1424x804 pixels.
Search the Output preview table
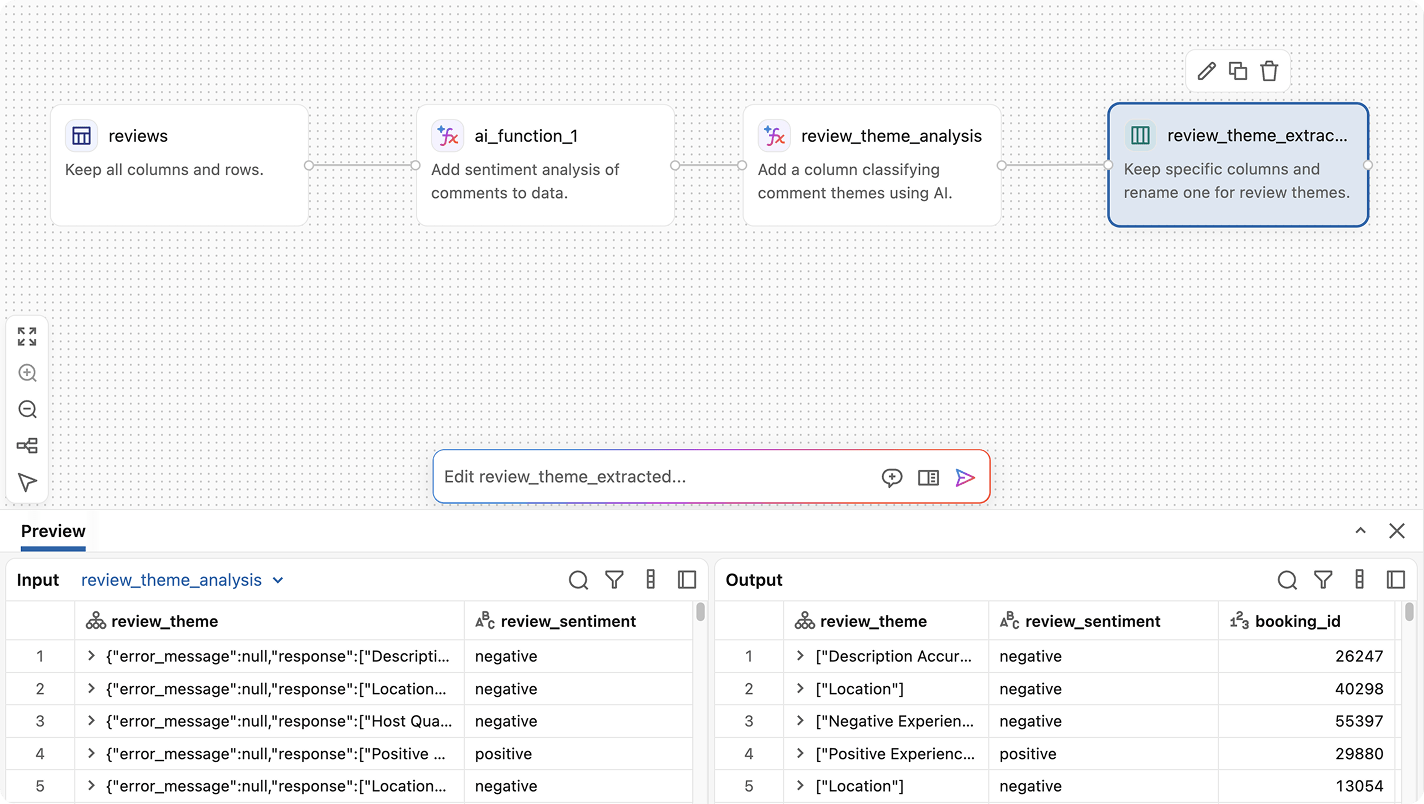[1287, 580]
